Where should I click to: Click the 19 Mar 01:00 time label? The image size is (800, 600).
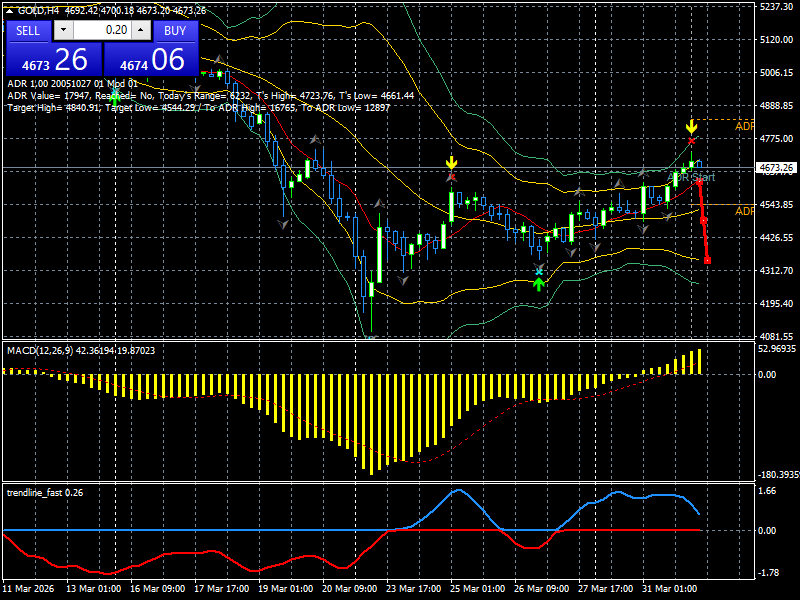click(285, 588)
